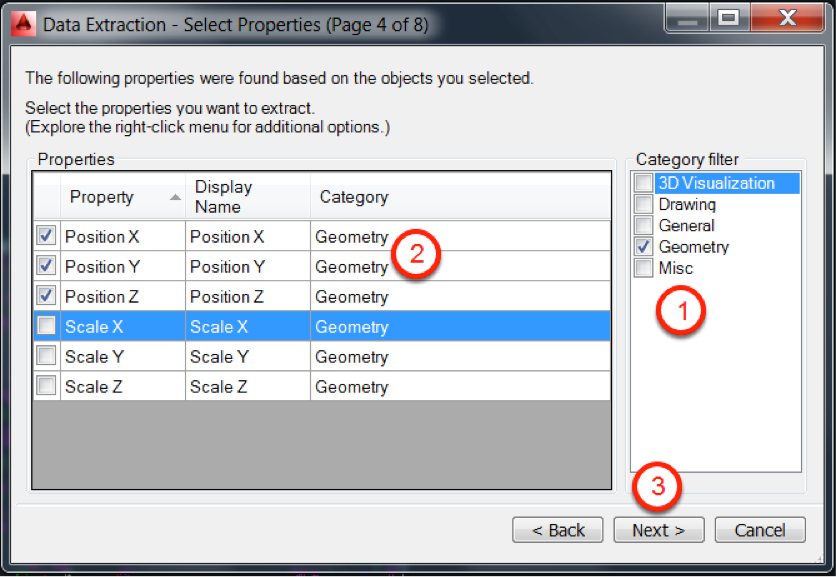836x577 pixels.
Task: Enable the Misc category filter
Action: pos(644,268)
